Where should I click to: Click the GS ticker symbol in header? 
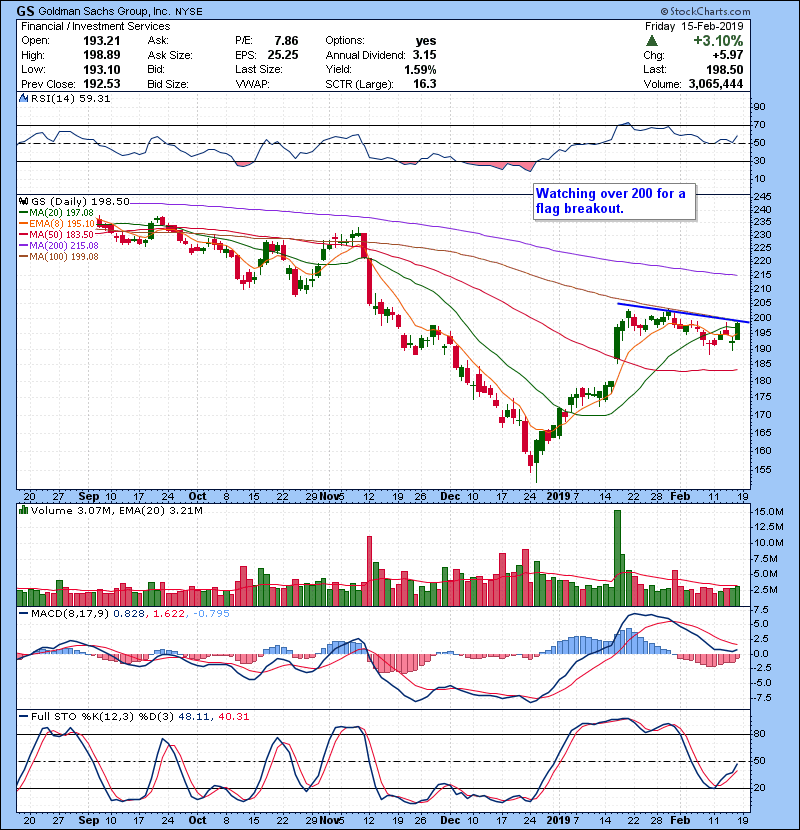tap(25, 11)
